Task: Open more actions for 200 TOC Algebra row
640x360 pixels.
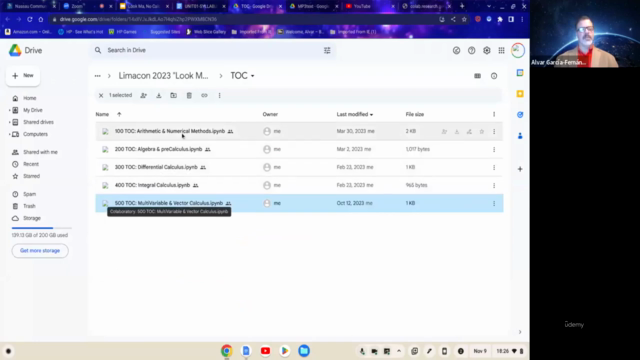Action: pos(494,149)
